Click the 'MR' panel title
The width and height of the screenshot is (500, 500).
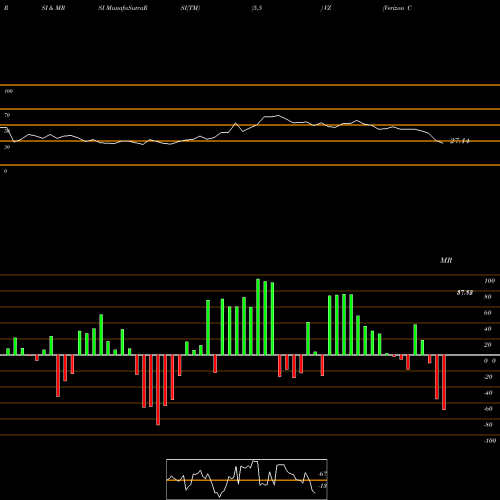446,260
